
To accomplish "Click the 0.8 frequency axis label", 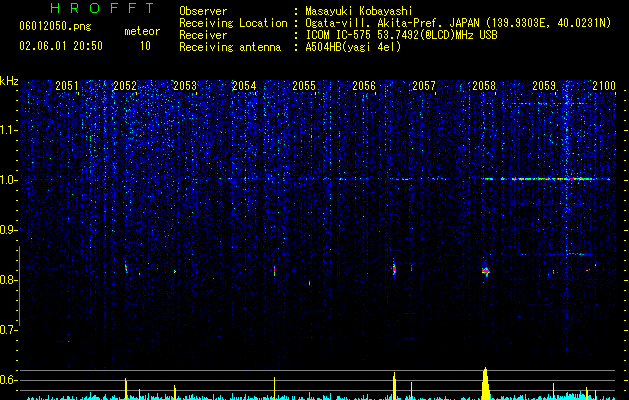I will click(8, 280).
